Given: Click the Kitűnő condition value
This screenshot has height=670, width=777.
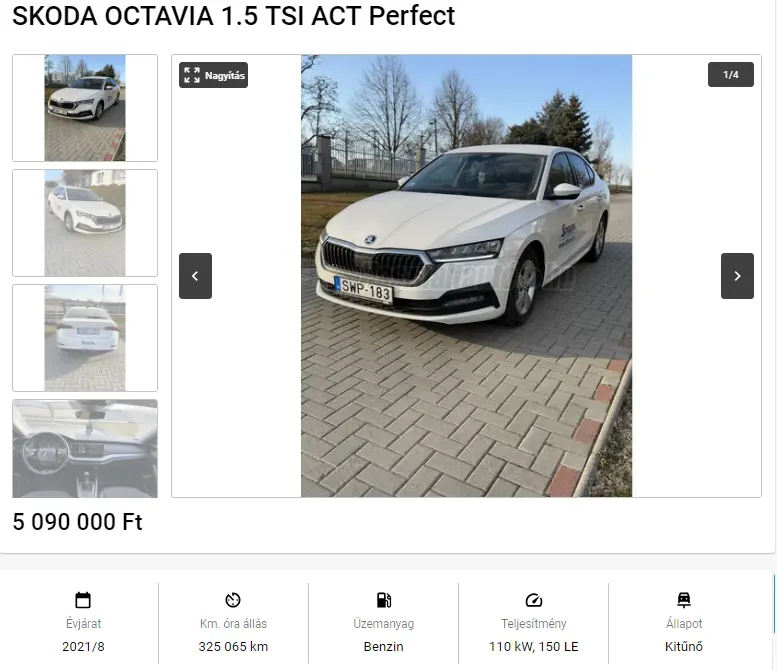Looking at the screenshot, I should click(x=684, y=646).
